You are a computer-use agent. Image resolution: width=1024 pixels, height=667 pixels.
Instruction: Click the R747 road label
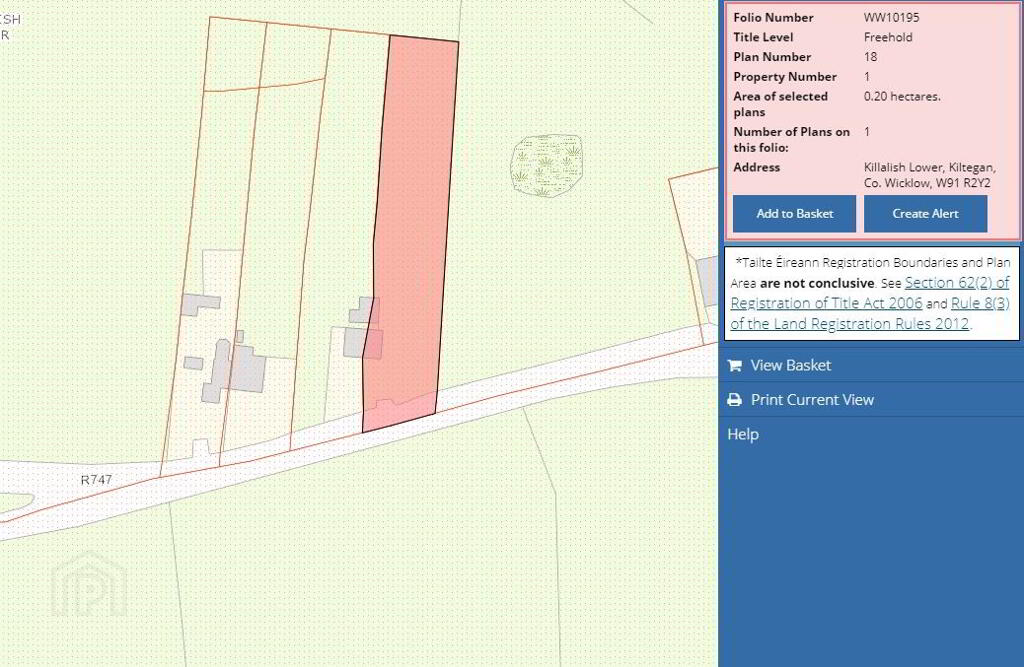(97, 481)
